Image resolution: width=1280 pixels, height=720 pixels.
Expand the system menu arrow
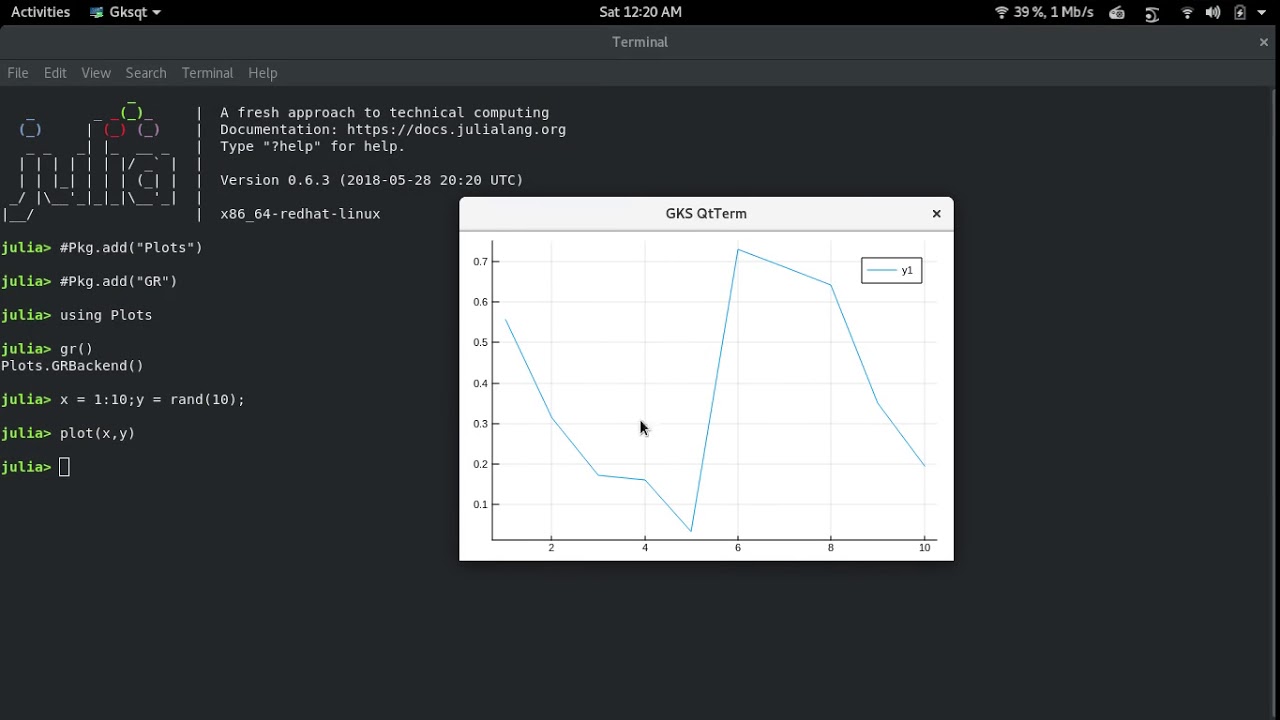pos(1262,13)
